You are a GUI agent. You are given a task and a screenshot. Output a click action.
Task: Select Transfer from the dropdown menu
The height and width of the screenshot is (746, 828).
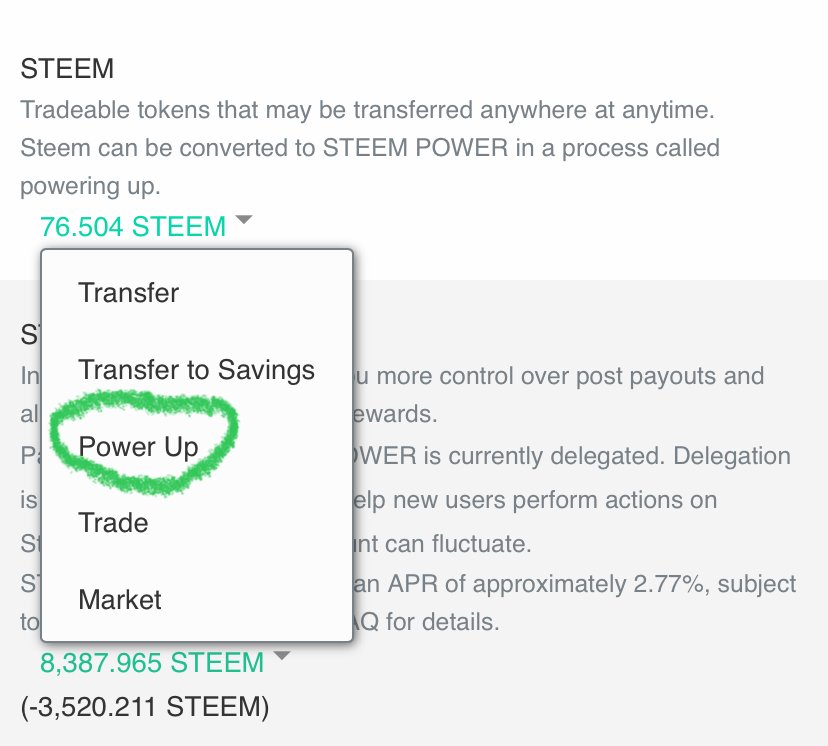(x=128, y=292)
